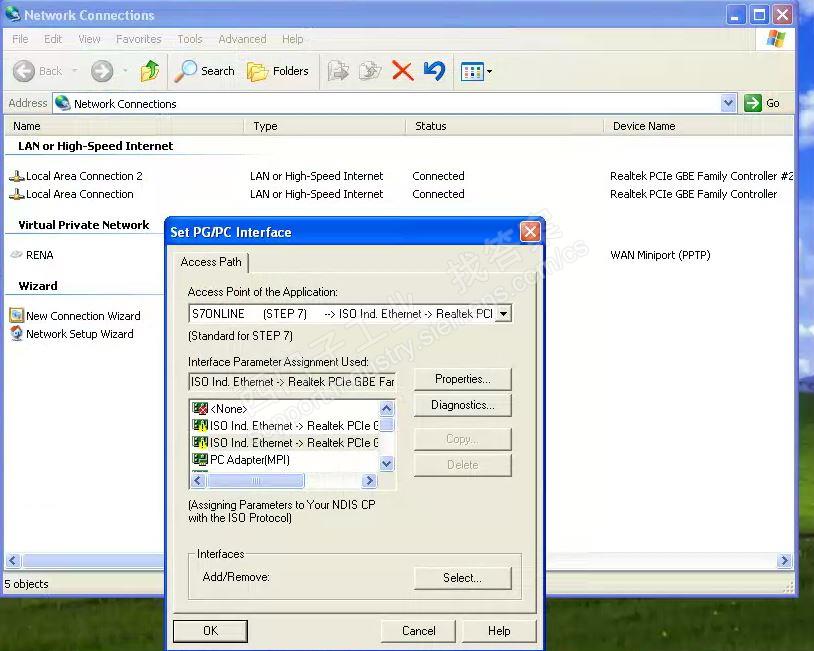Click interface list scroll down arrow
The width and height of the screenshot is (814, 651).
[387, 464]
